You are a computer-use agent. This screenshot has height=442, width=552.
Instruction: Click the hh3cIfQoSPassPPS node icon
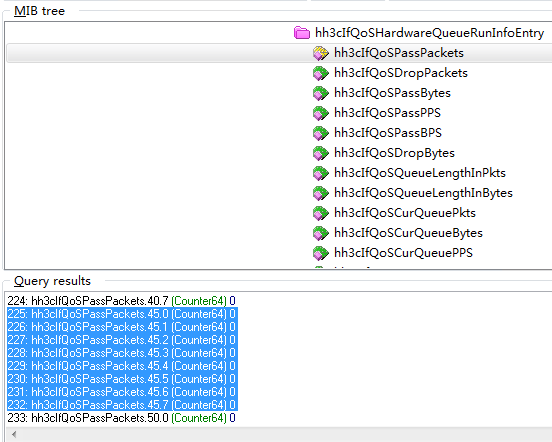click(321, 113)
